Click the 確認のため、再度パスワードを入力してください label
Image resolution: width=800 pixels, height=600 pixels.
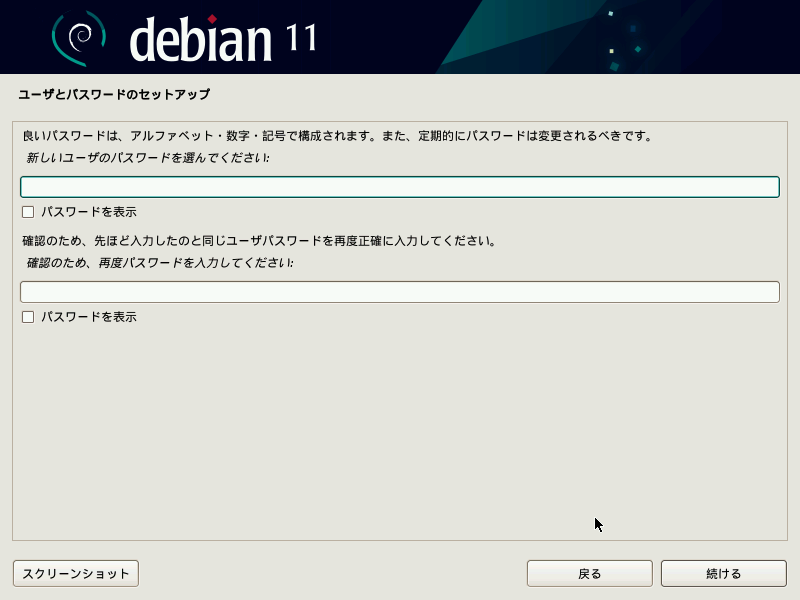pos(160,263)
